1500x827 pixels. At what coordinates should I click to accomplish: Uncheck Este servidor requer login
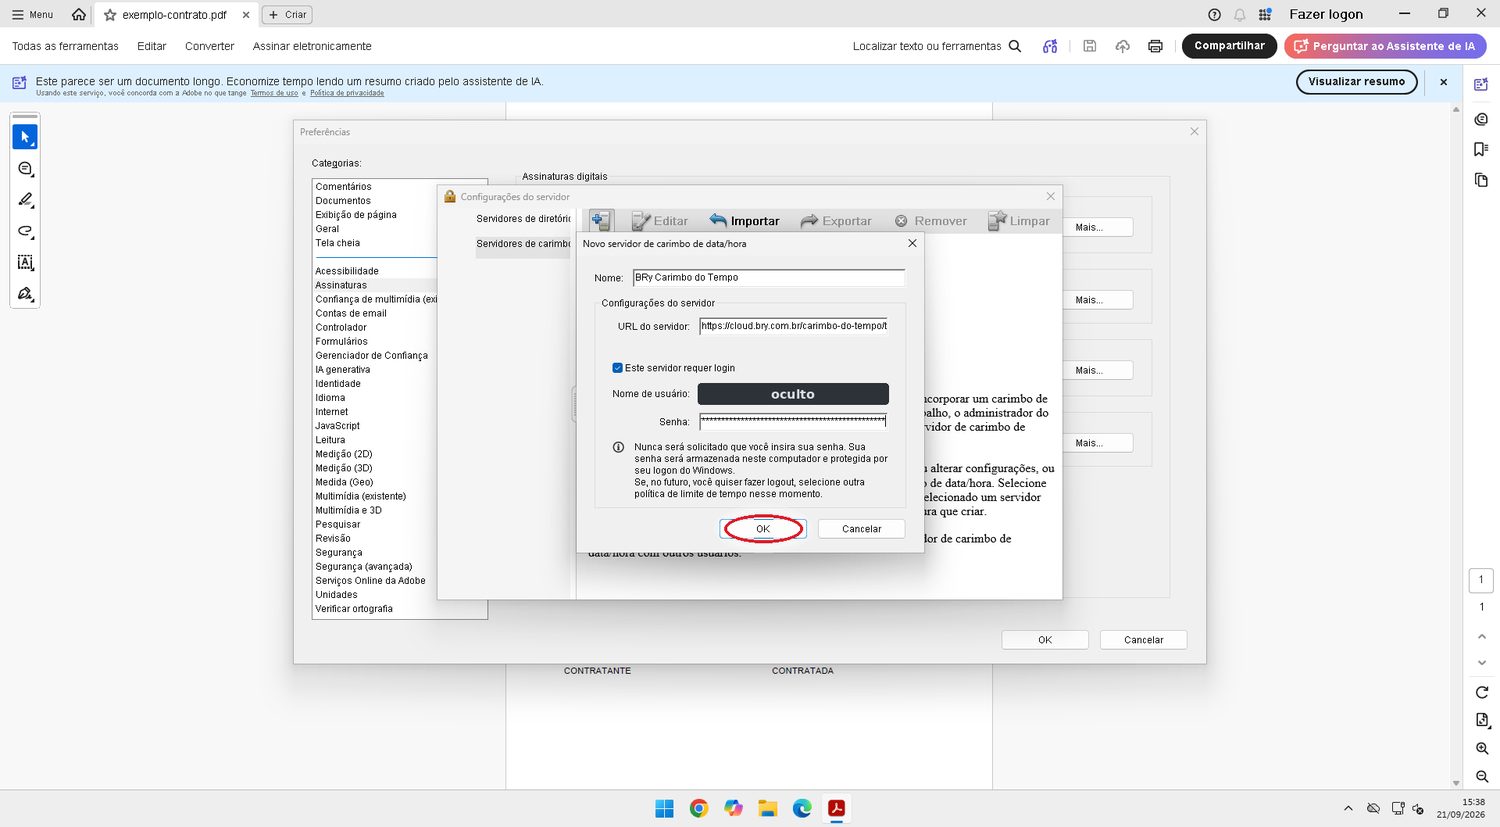(617, 368)
